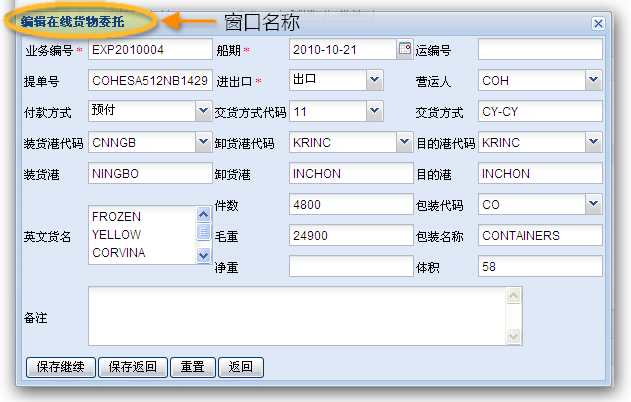Click the empty 净重 field
This screenshot has width=631, height=402.
(x=351, y=266)
